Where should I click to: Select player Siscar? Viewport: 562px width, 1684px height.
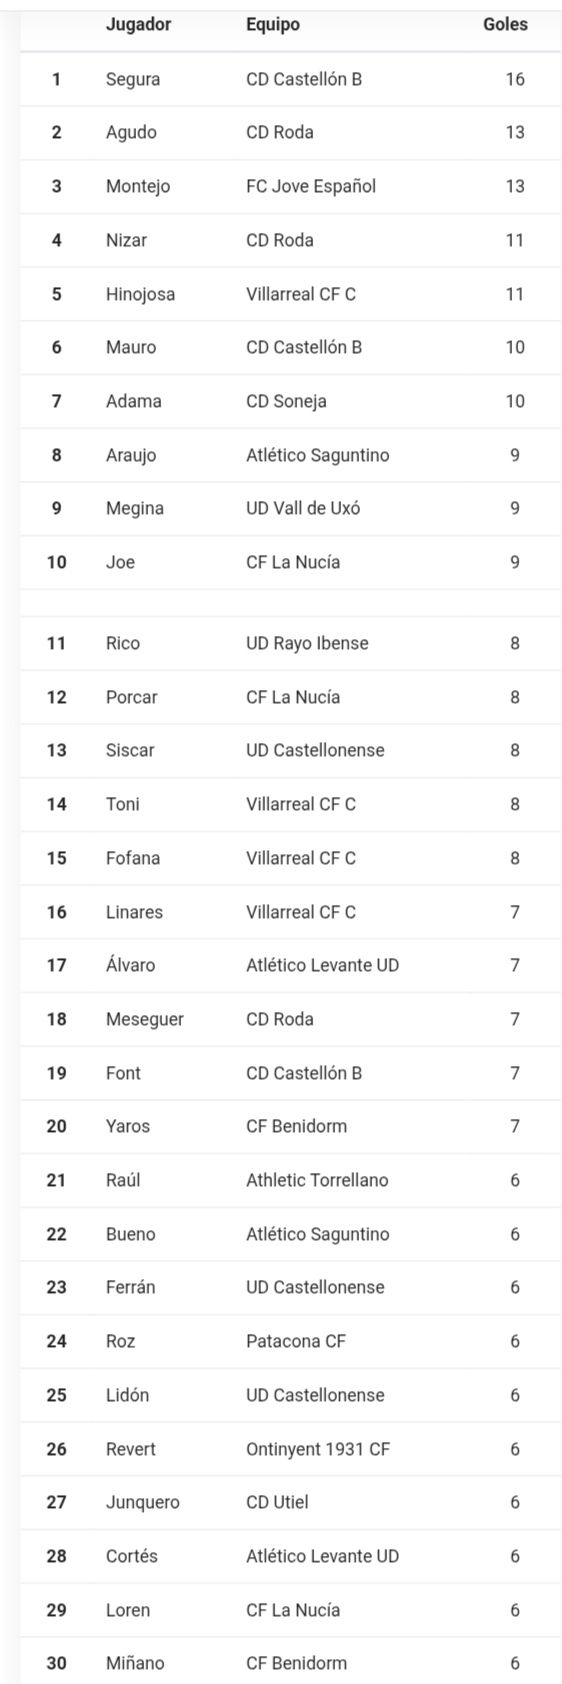[130, 750]
